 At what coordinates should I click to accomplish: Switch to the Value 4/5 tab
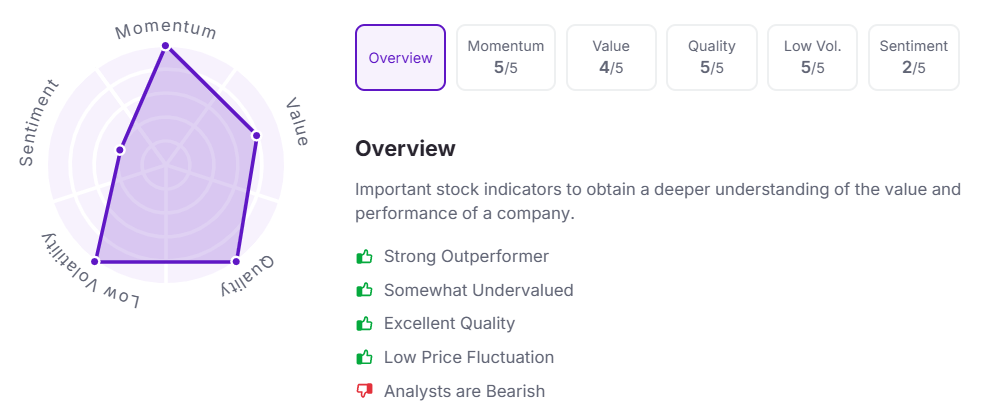611,58
